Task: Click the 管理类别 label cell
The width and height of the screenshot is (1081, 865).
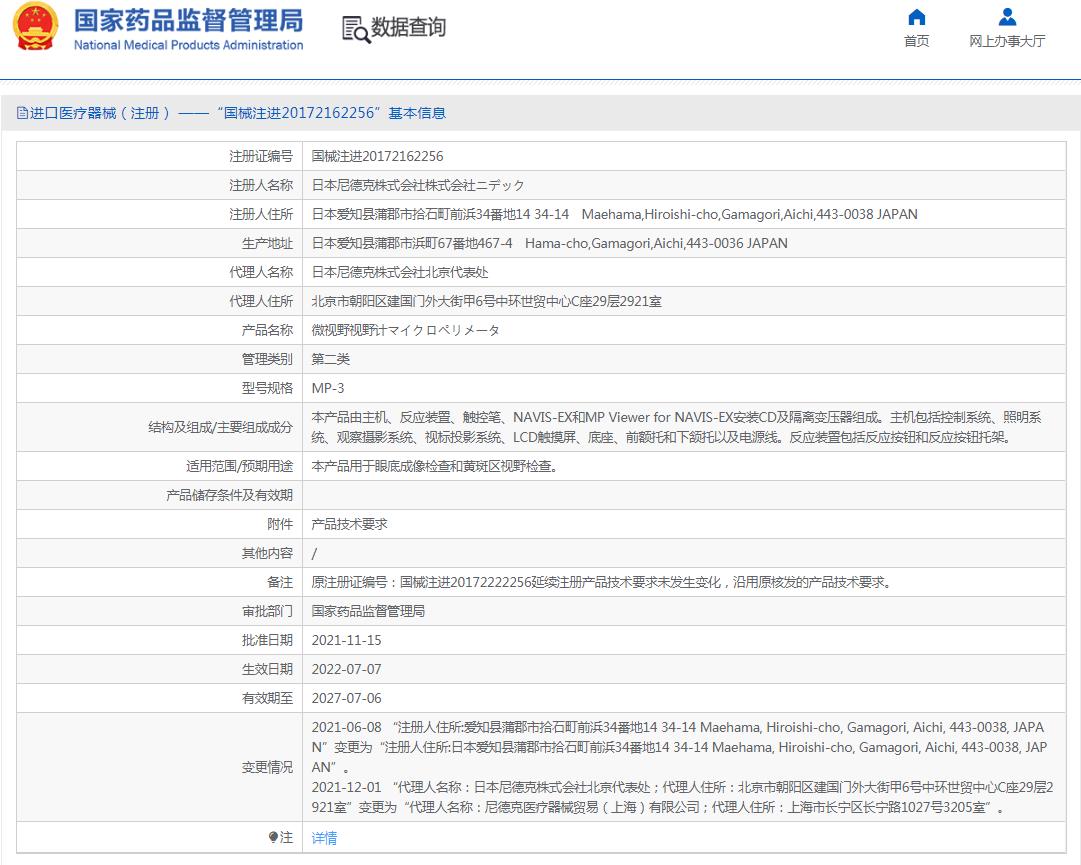Action: pyautogui.click(x=159, y=359)
